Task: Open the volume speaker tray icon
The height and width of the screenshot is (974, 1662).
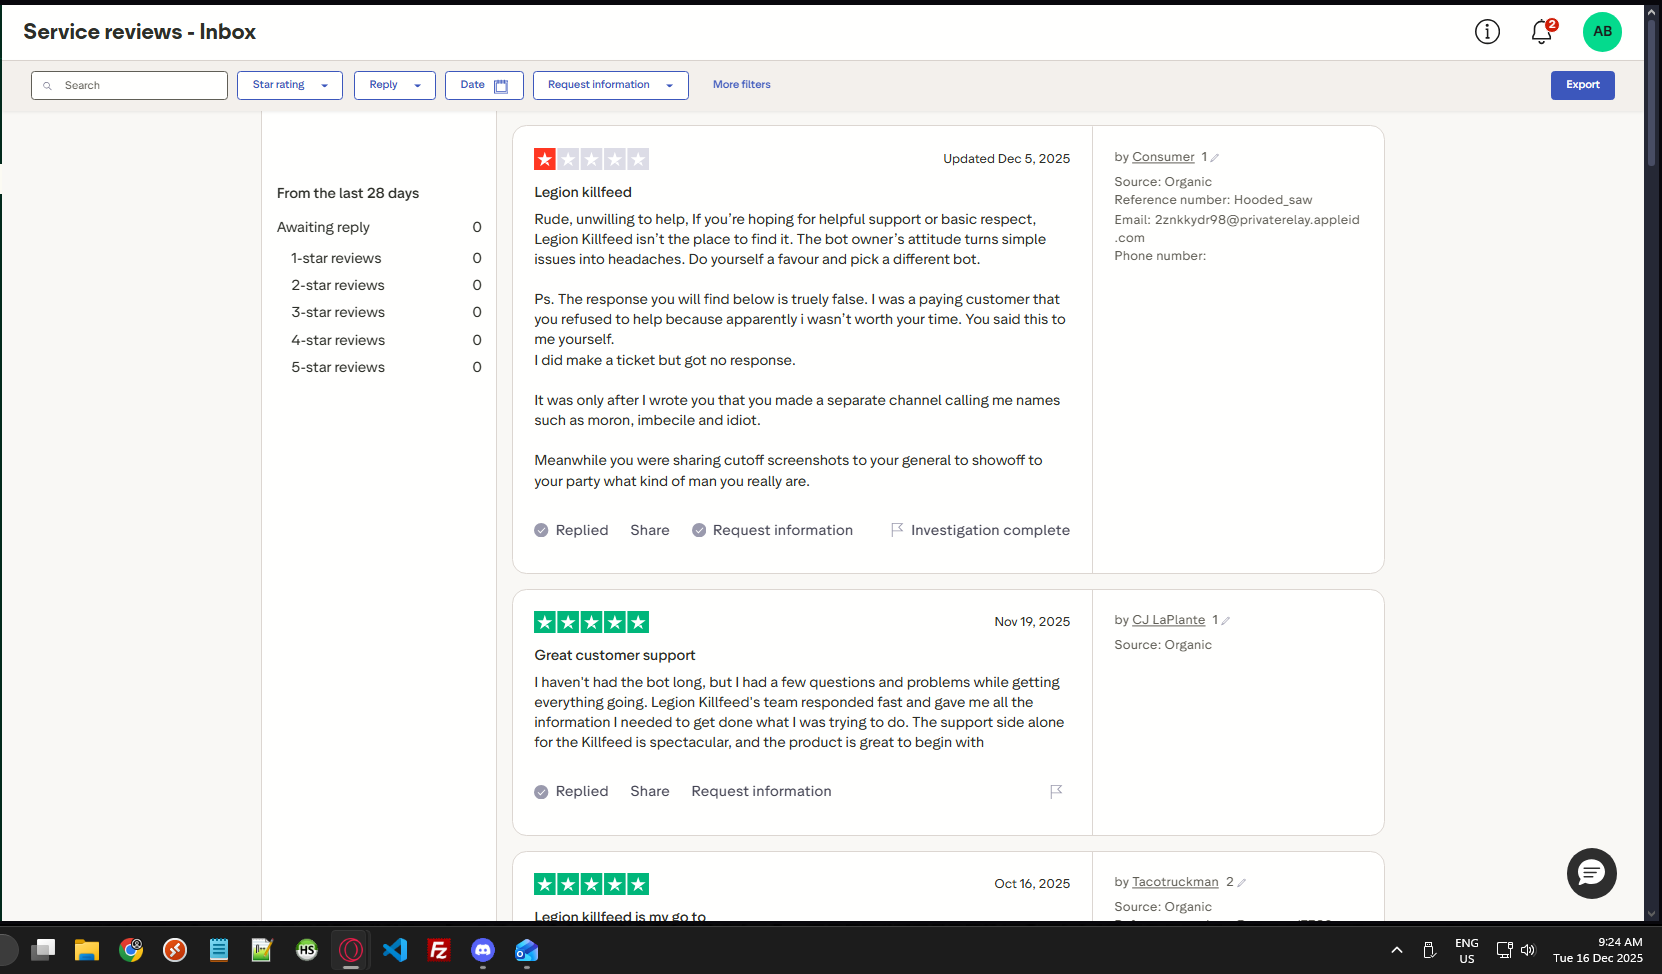Action: (x=1528, y=950)
